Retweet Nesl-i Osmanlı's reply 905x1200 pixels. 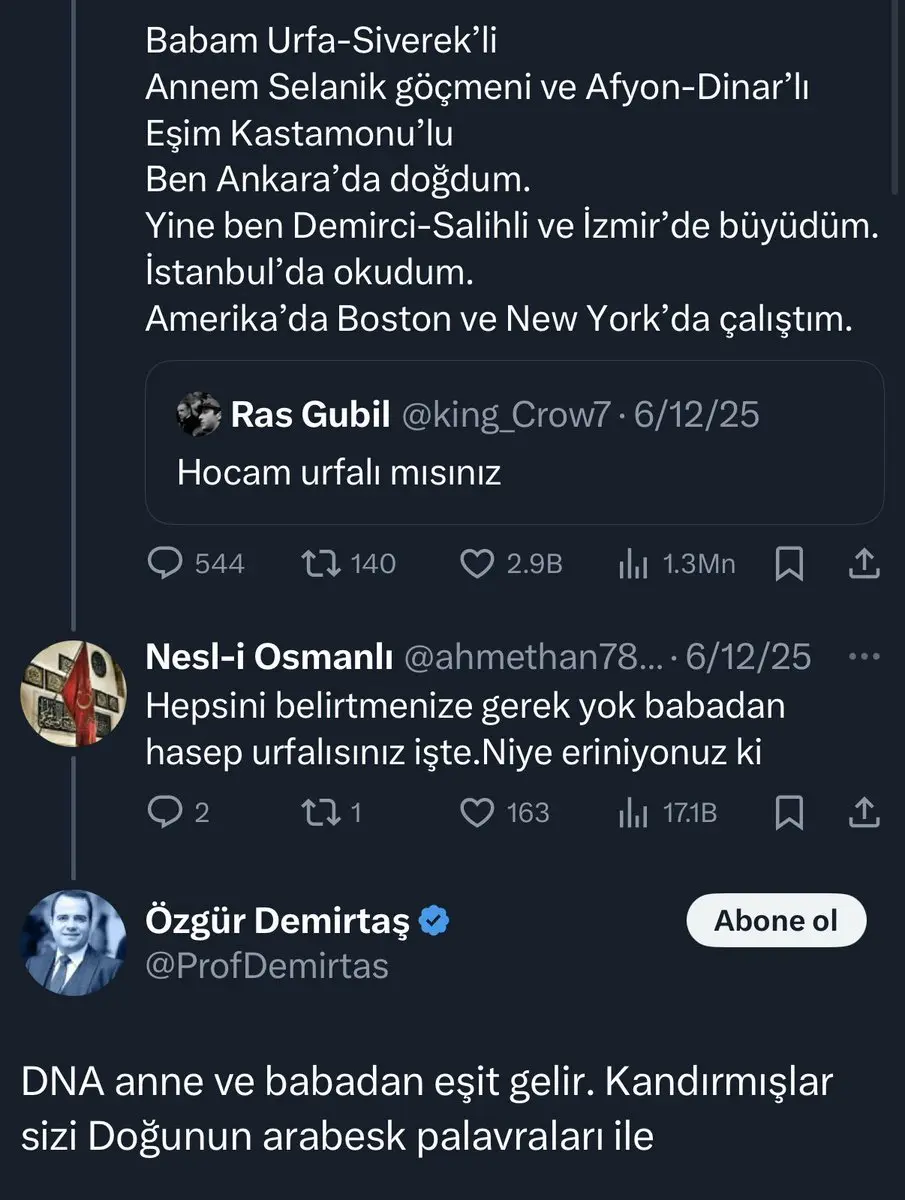[x=321, y=812]
